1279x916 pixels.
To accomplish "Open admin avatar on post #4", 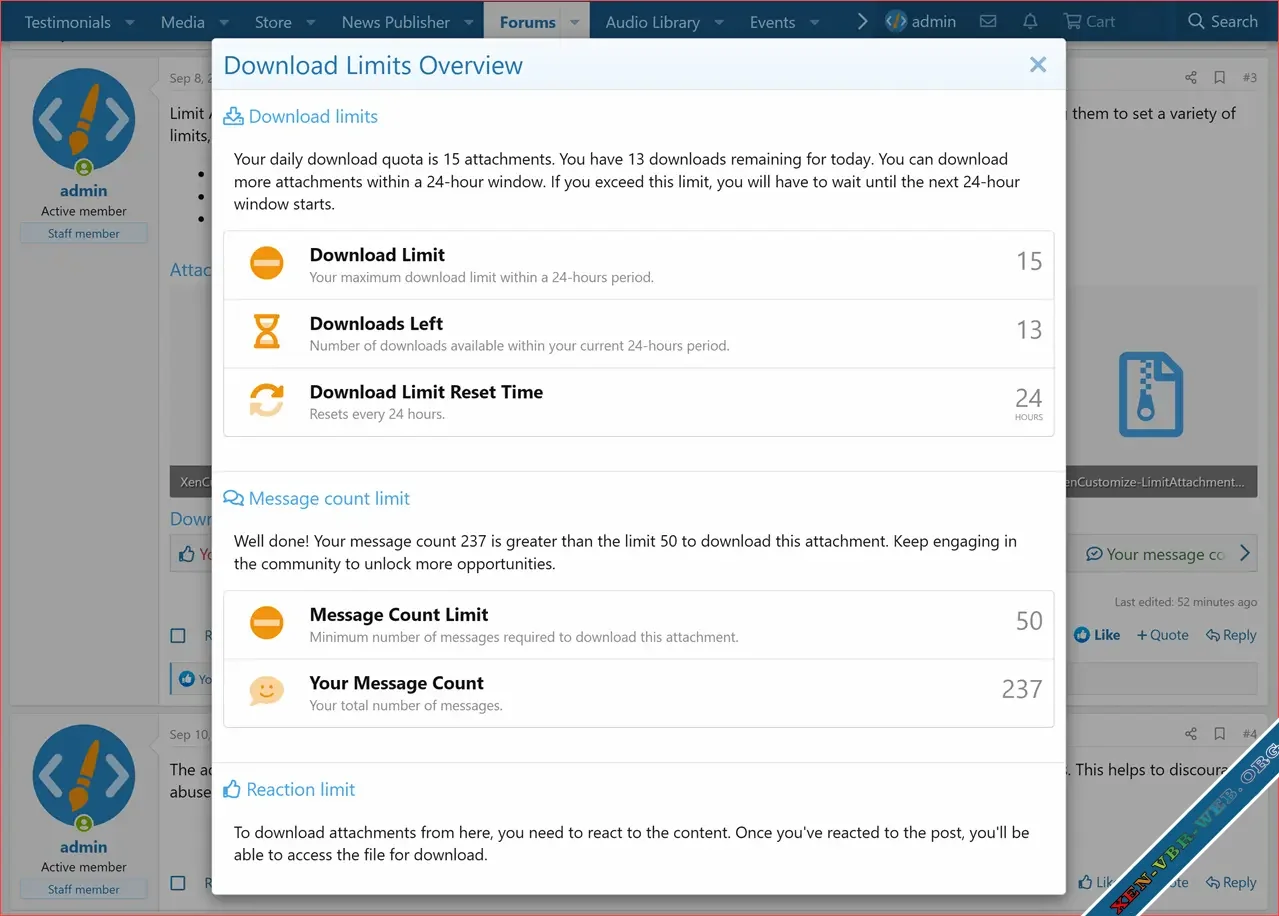I will click(x=83, y=775).
